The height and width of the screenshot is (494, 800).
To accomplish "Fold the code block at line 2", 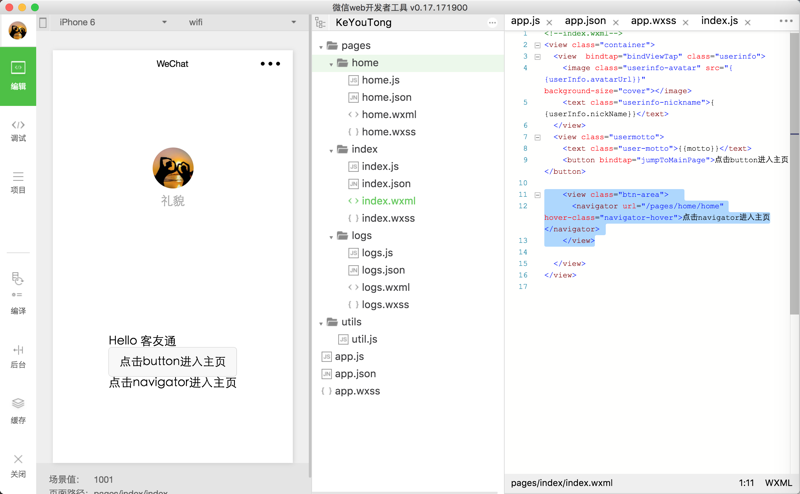I will [537, 45].
